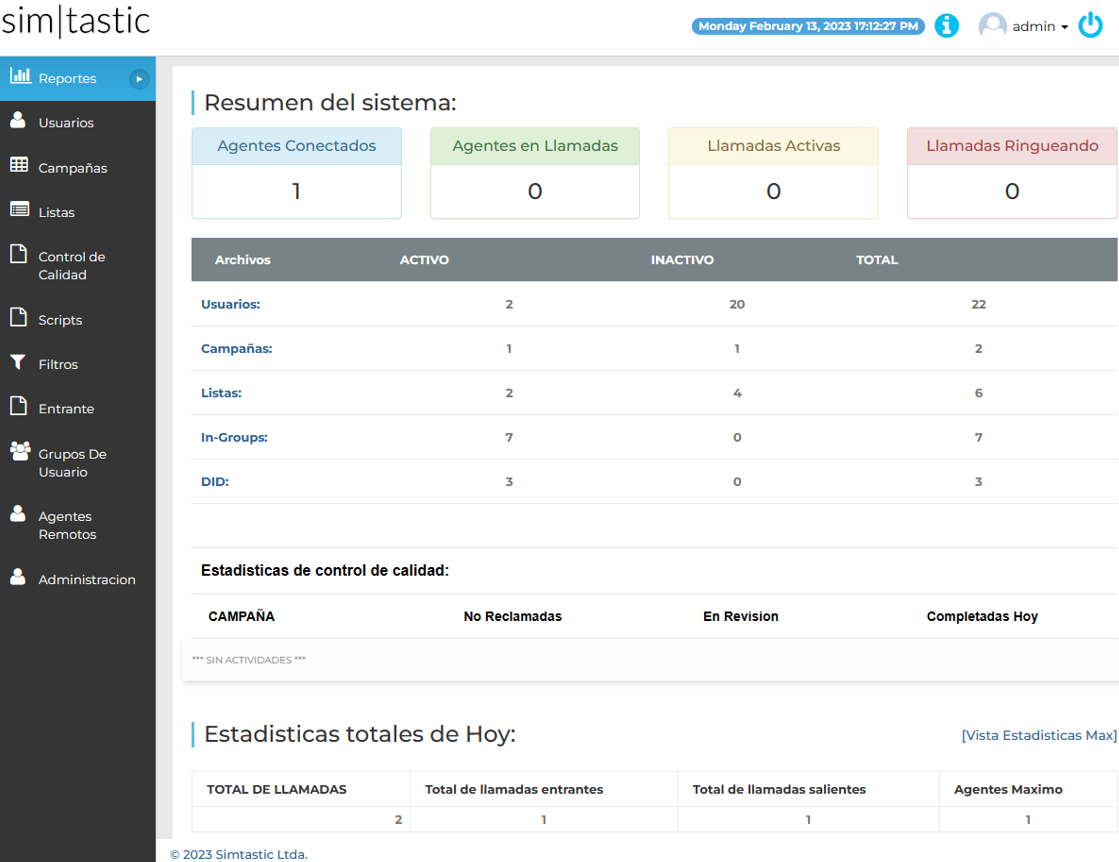Image resolution: width=1119 pixels, height=862 pixels.
Task: Open the Vista Estadisticas Max link
Action: 1039,735
